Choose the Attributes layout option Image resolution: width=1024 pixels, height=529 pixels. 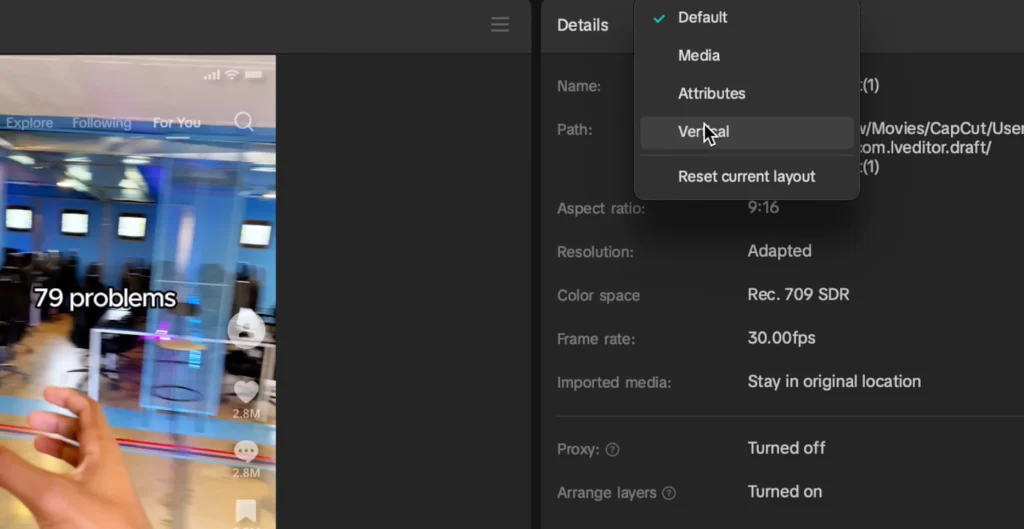point(746,93)
